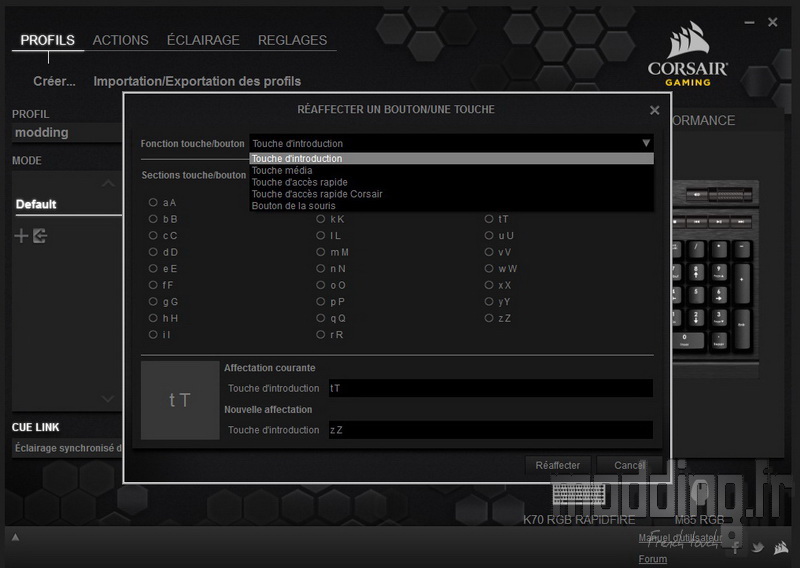Choose Touche d'introduction from the list
The width and height of the screenshot is (800, 568).
tap(451, 159)
